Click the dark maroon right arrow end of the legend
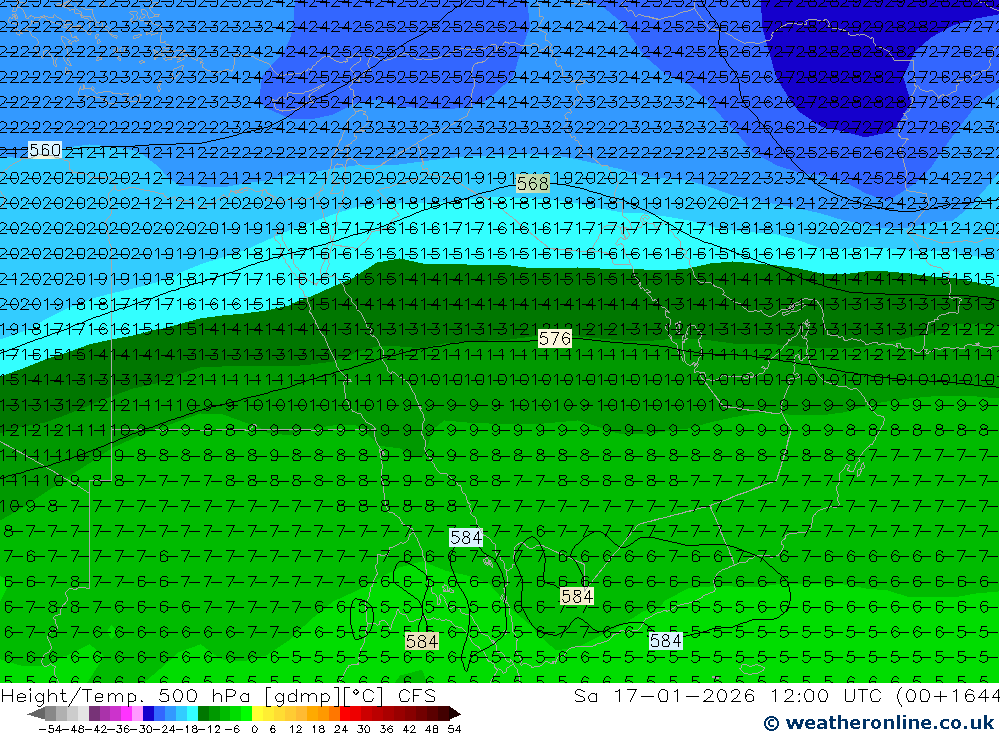1000x733 pixels. [x=455, y=713]
